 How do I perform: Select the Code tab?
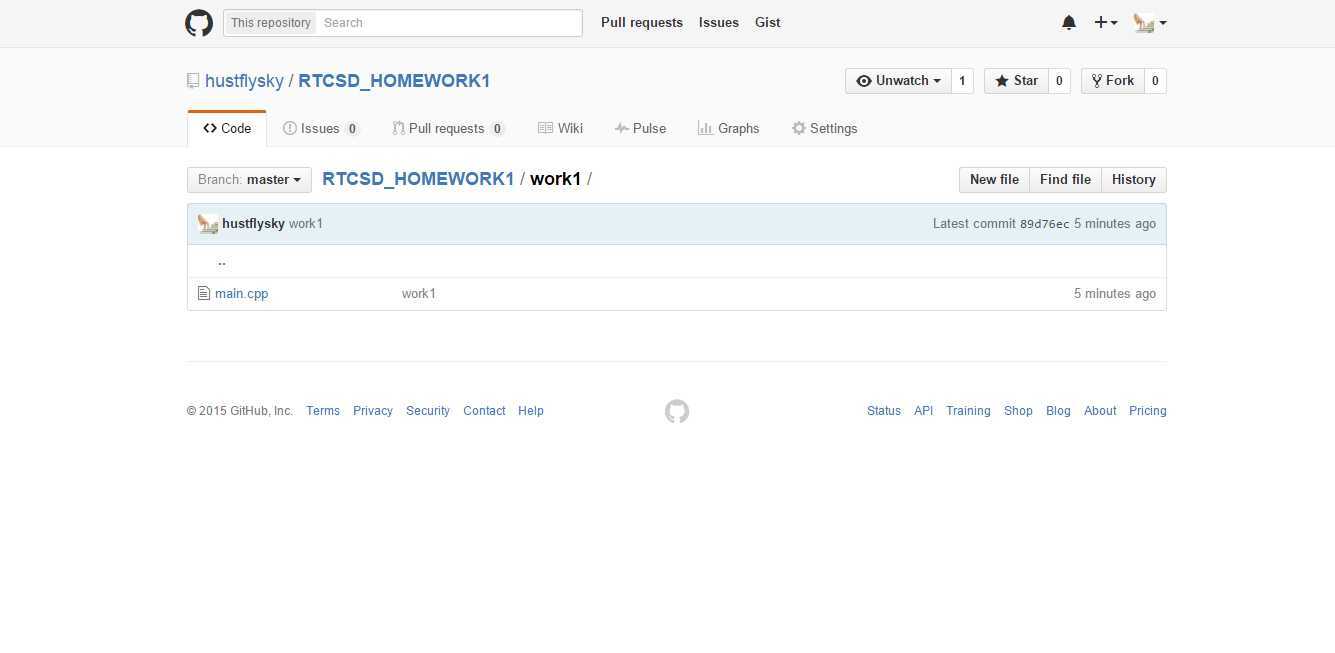227,129
